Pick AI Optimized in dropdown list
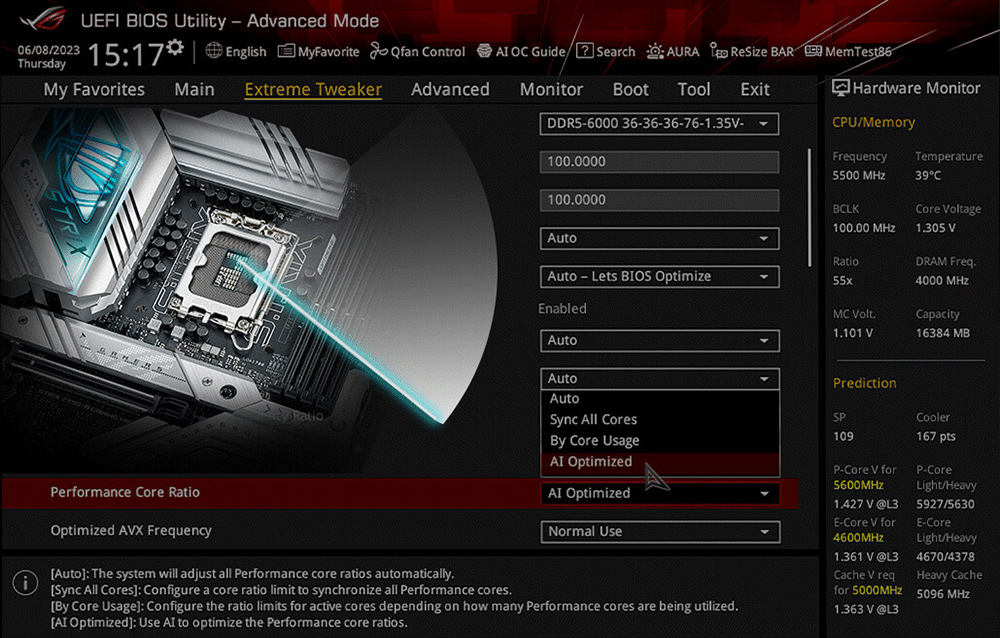 659,462
